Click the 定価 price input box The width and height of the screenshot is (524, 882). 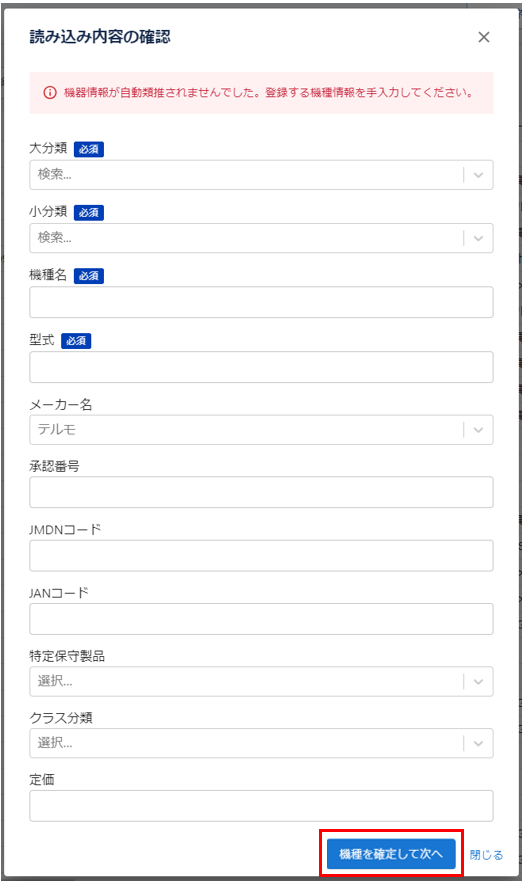(x=261, y=806)
